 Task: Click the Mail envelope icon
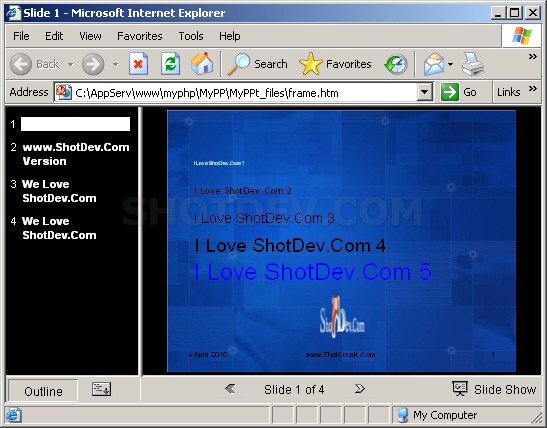(434, 65)
